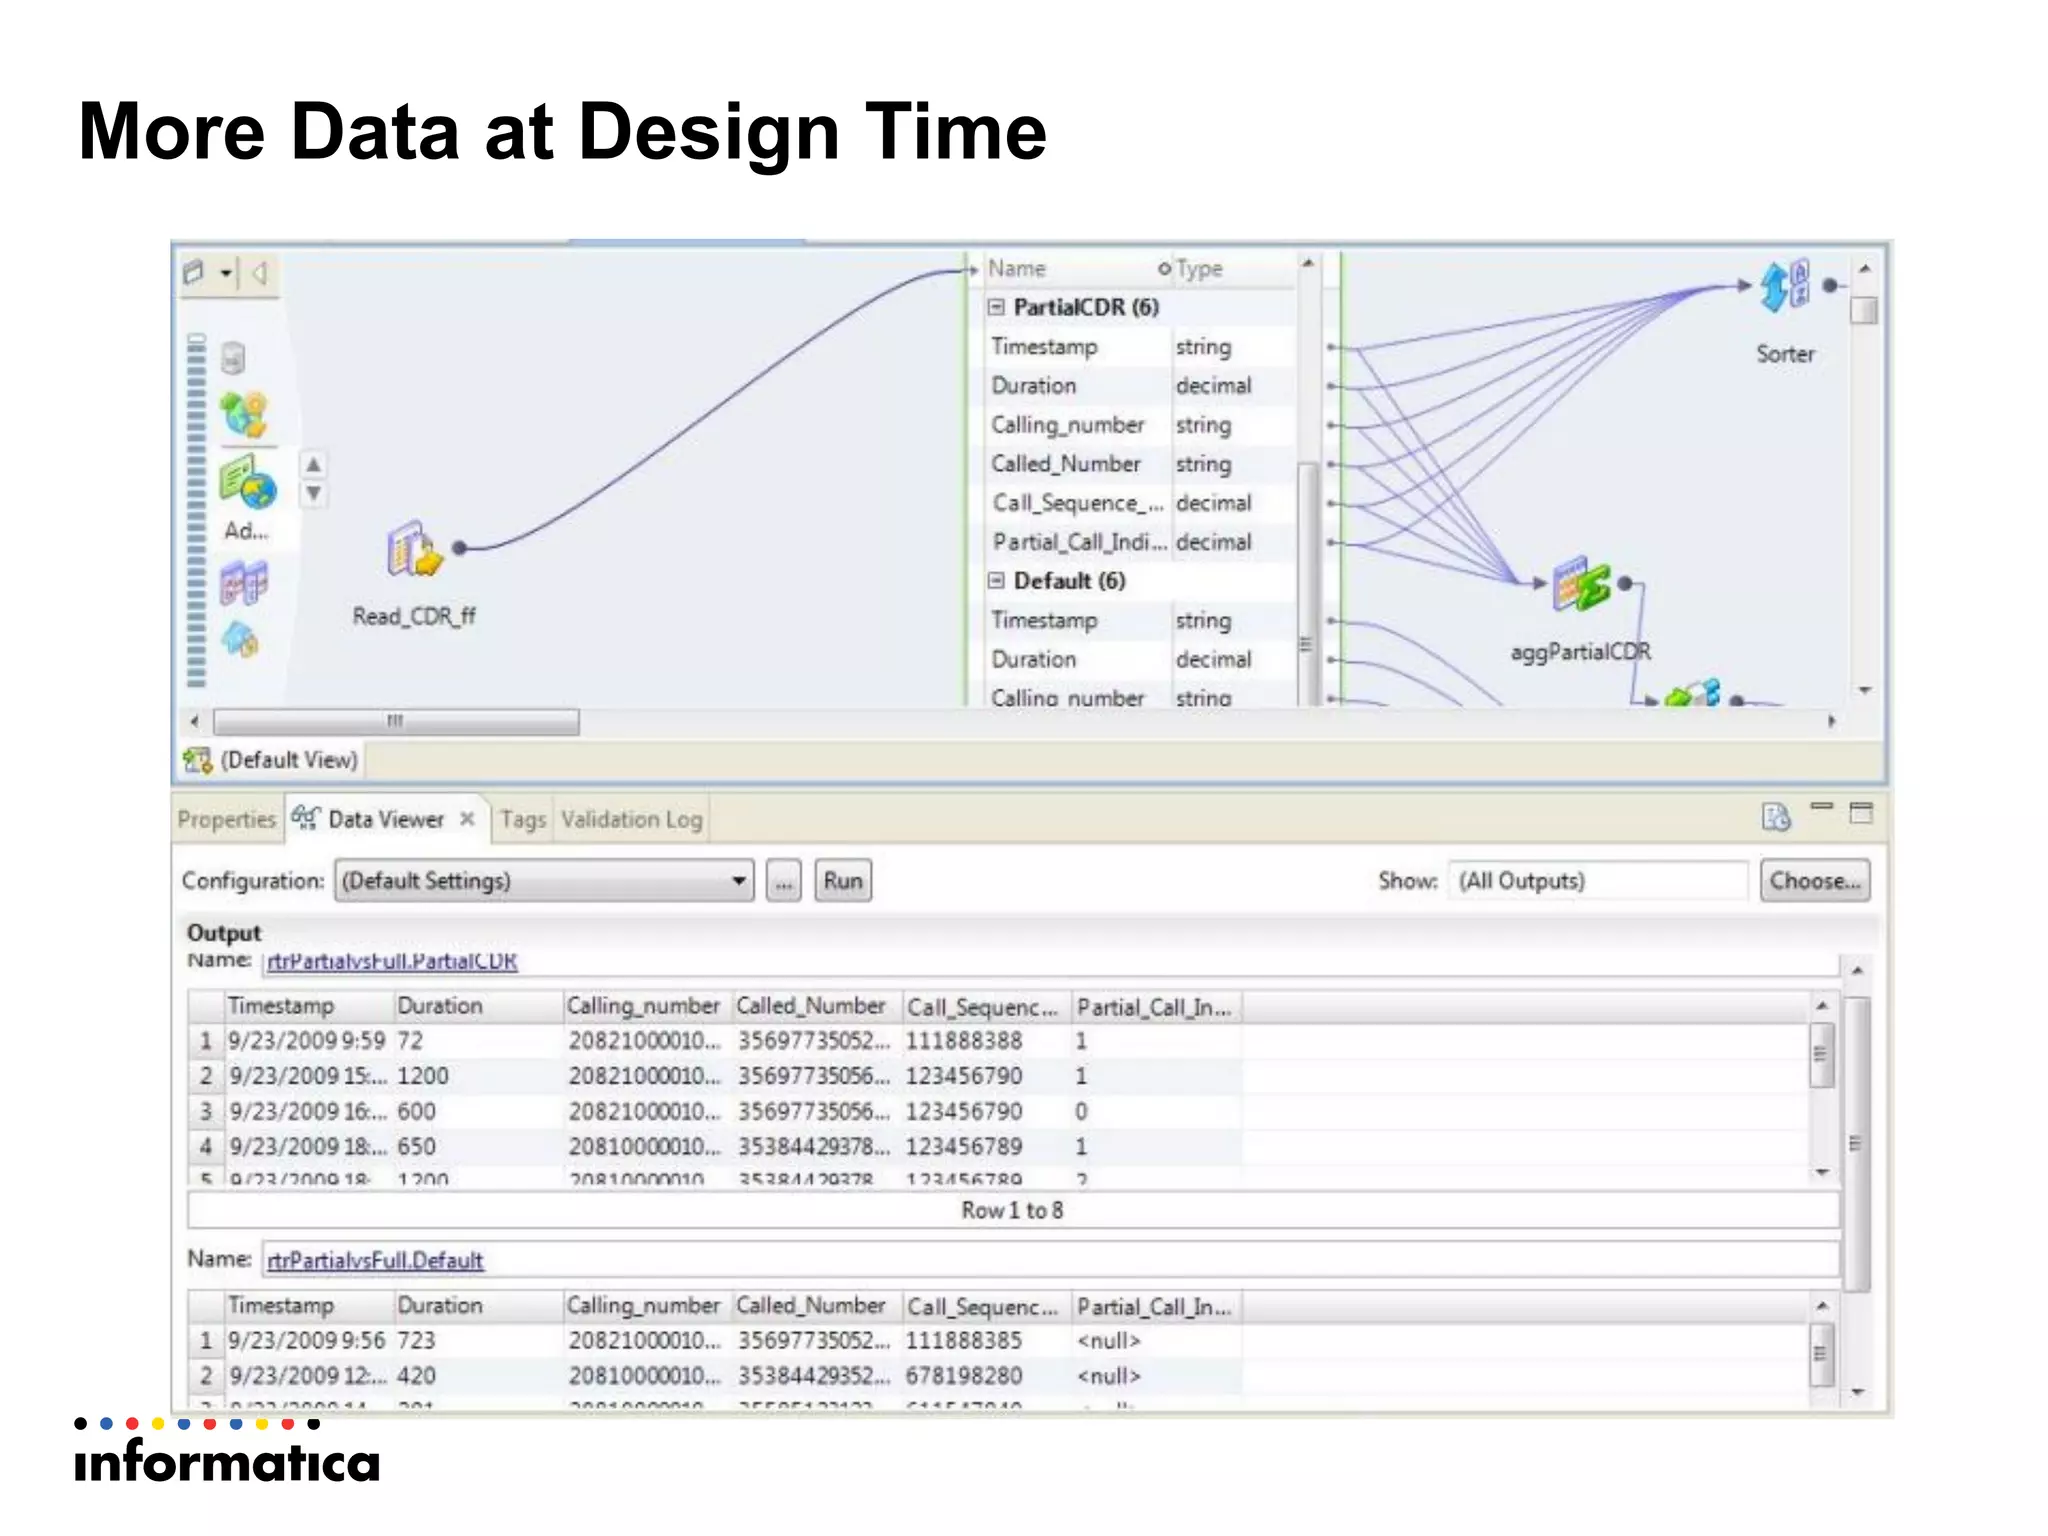The image size is (2048, 1536).
Task: Click the Output section vertical scrollbar
Action: (x=1857, y=1144)
